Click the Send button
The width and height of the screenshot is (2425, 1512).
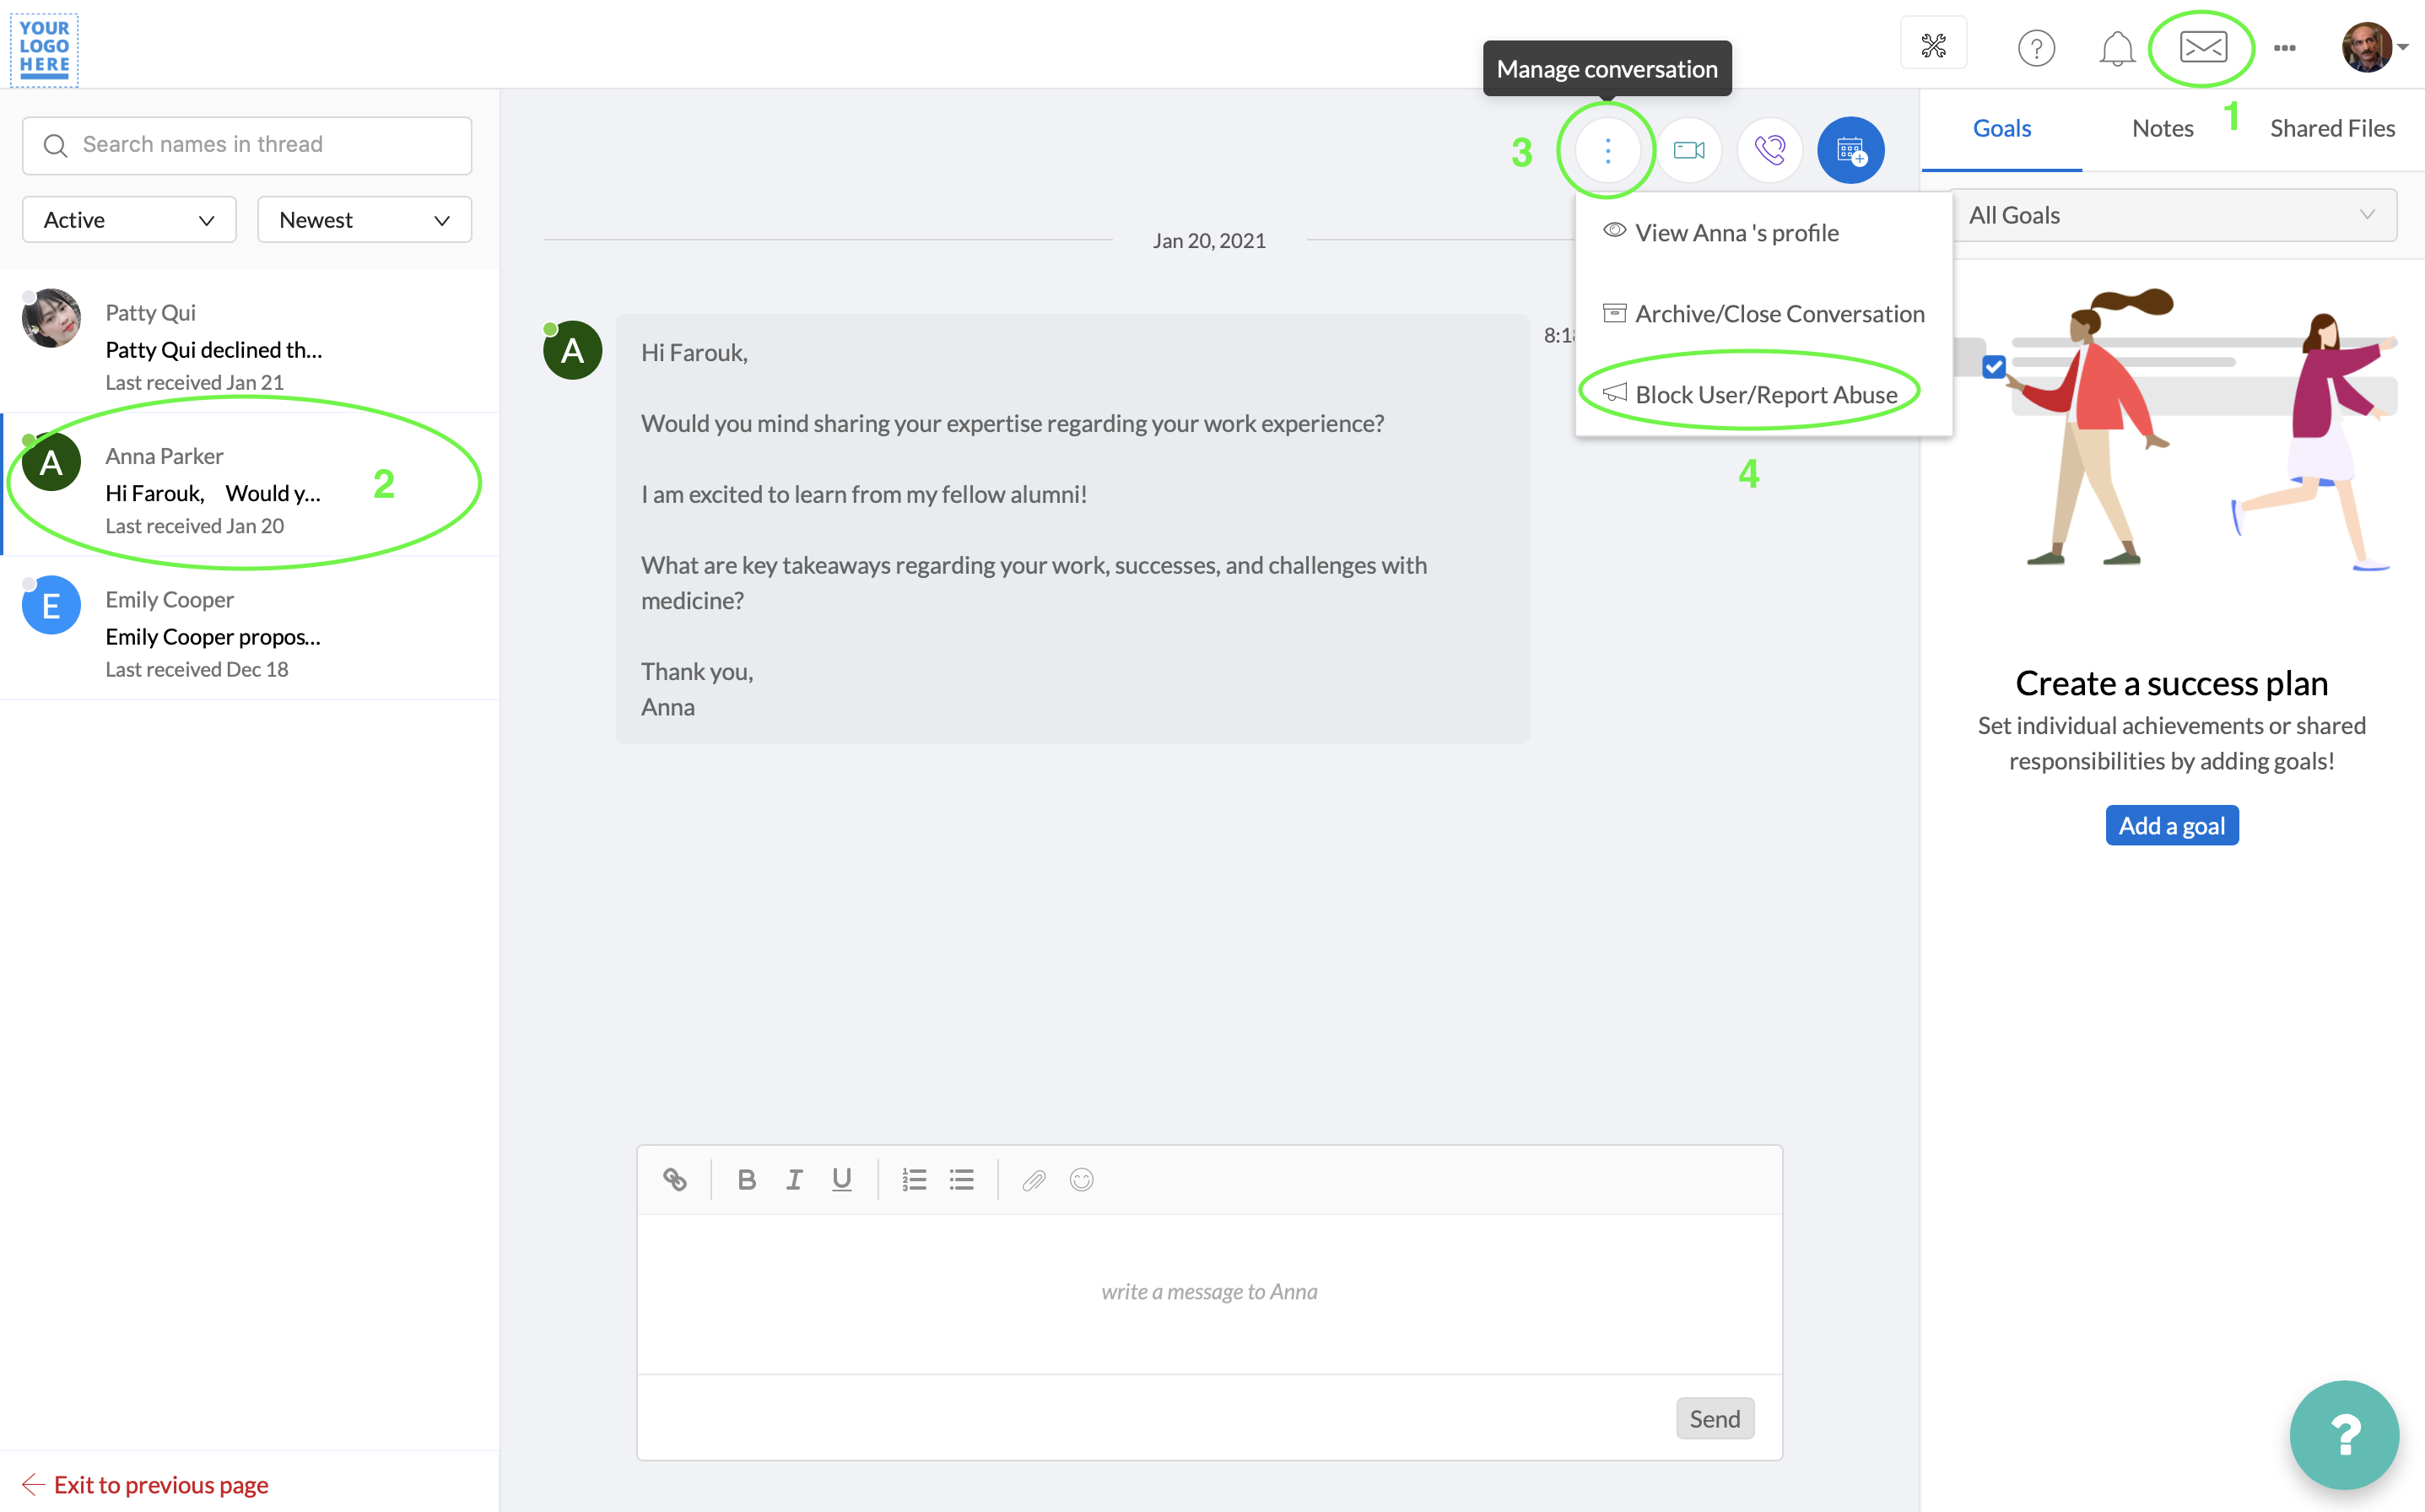(x=1714, y=1419)
